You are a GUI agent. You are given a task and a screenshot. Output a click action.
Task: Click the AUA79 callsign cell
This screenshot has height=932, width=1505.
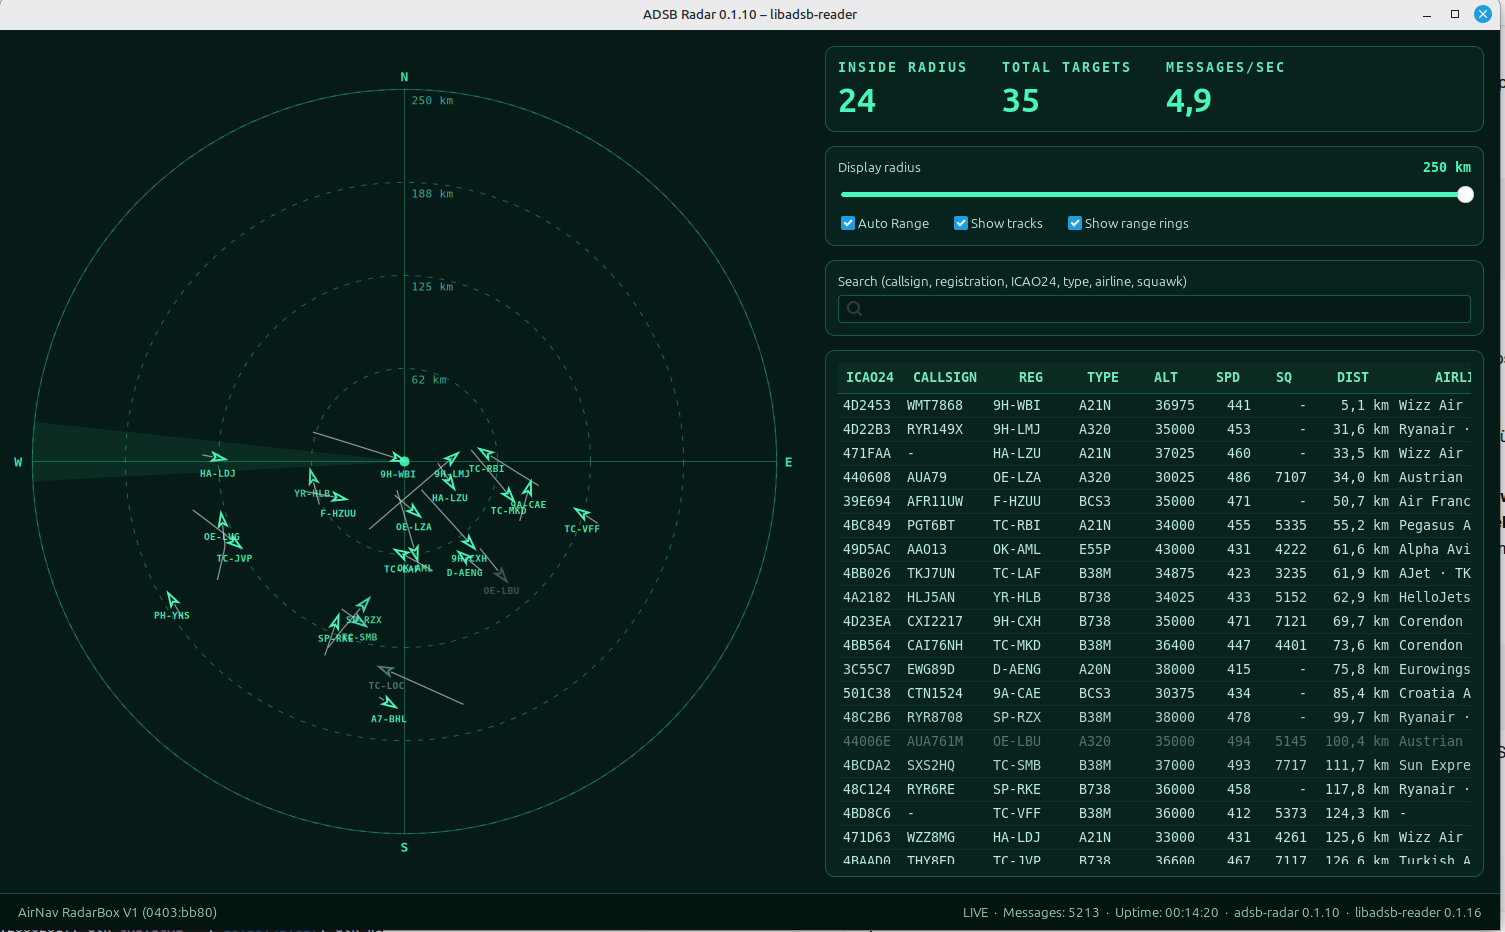(927, 477)
